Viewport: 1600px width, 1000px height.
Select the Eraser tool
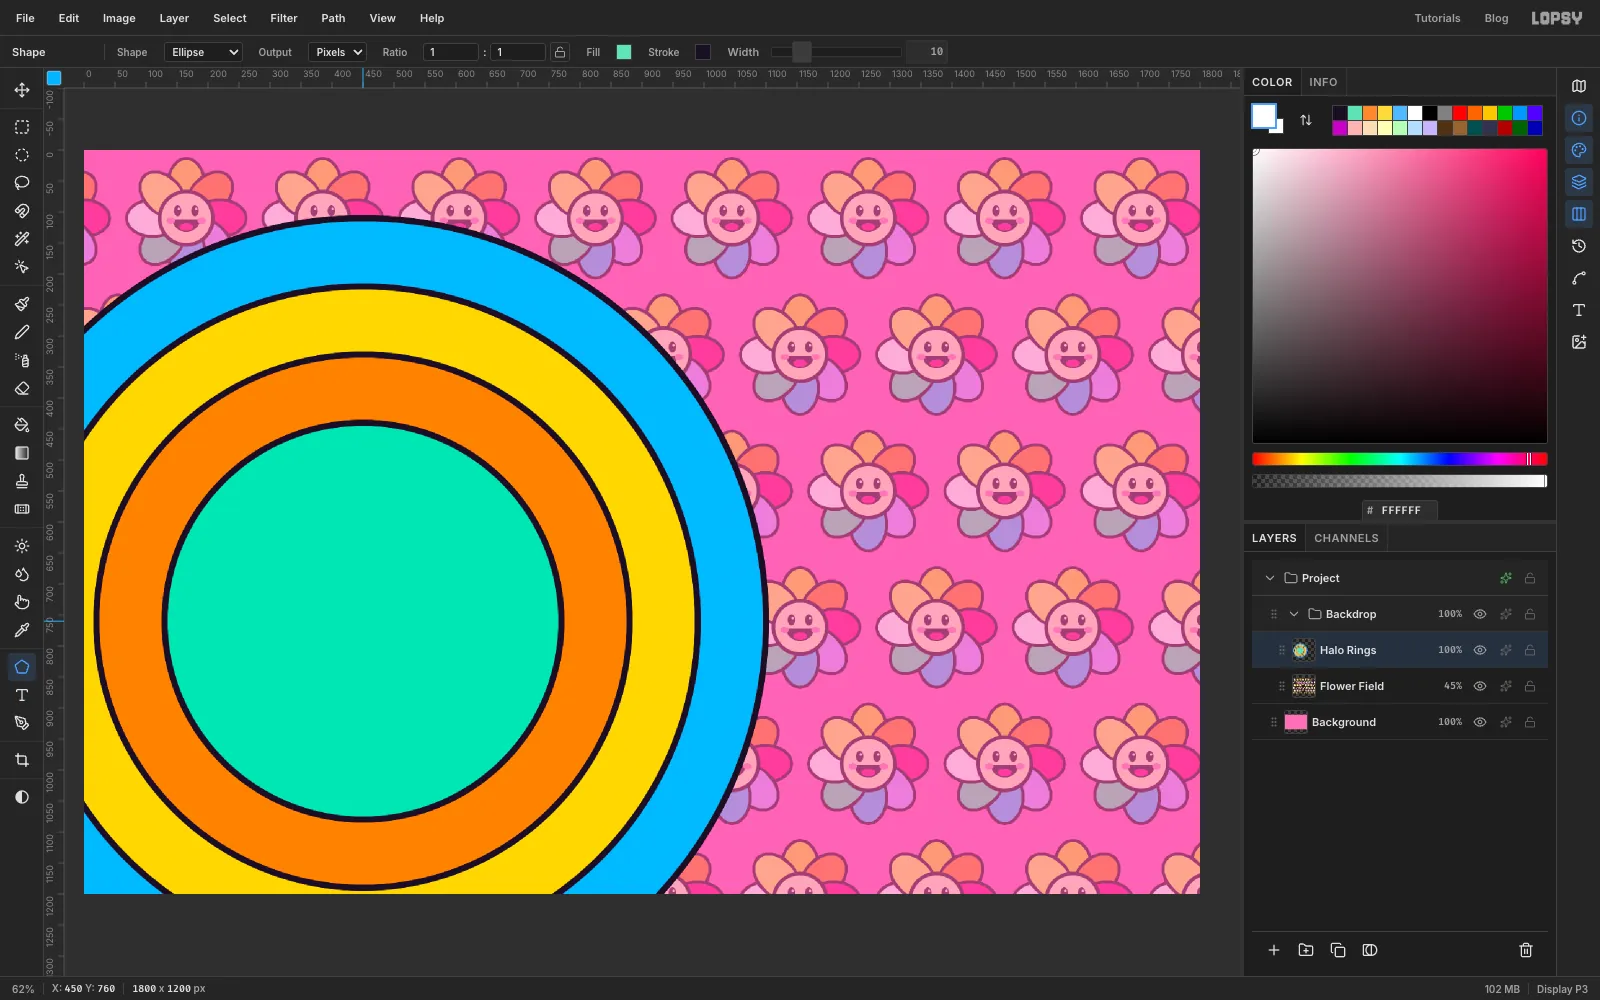(22, 388)
